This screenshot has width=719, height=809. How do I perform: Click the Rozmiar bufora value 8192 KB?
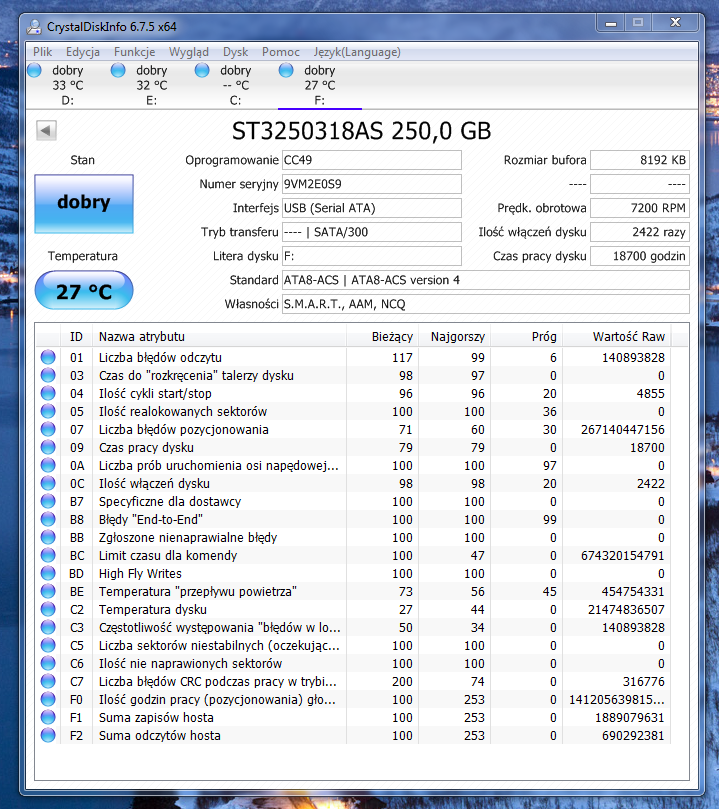[640, 160]
